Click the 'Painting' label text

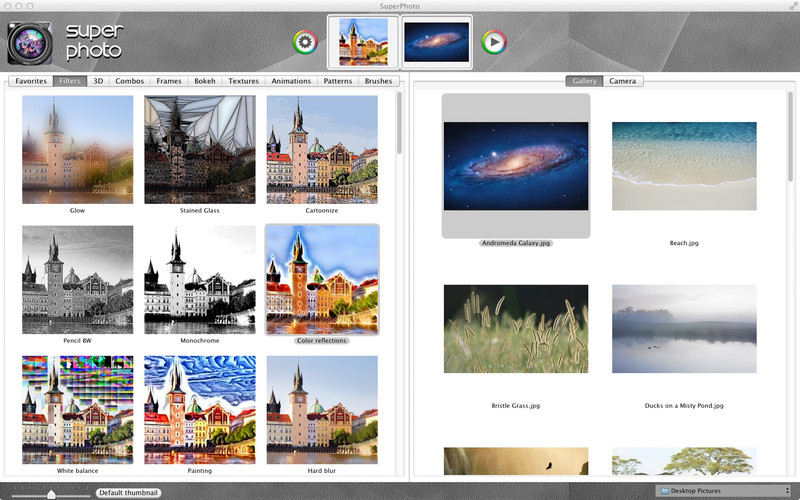(x=199, y=470)
